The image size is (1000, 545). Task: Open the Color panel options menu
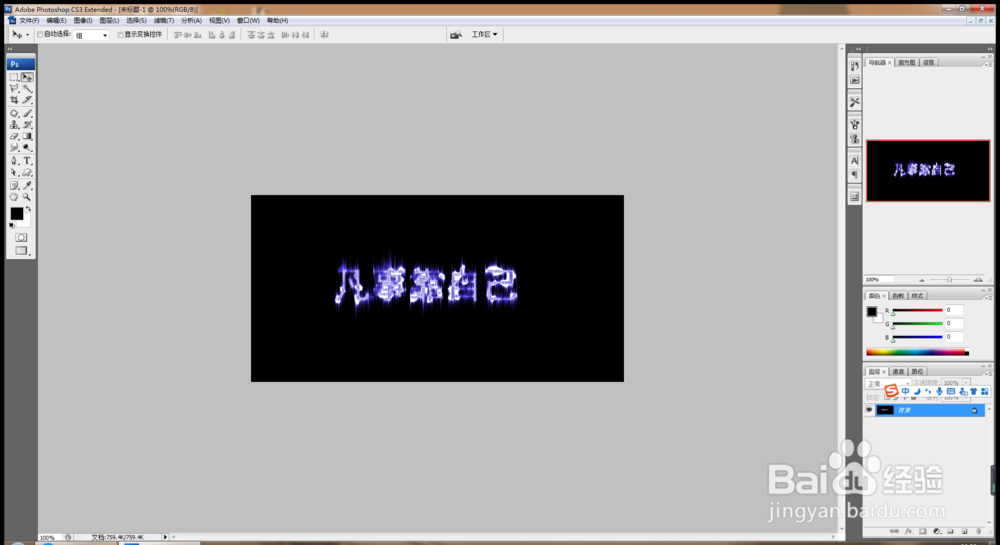click(988, 298)
